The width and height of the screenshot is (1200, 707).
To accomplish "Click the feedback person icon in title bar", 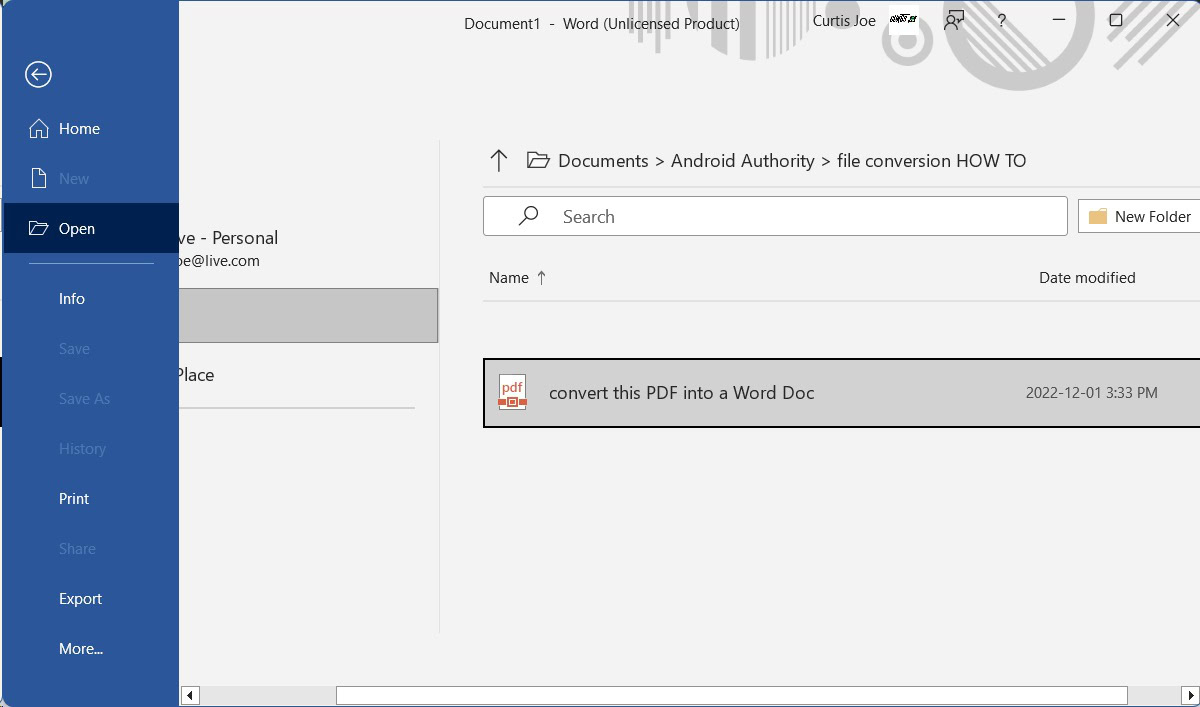I will [954, 21].
